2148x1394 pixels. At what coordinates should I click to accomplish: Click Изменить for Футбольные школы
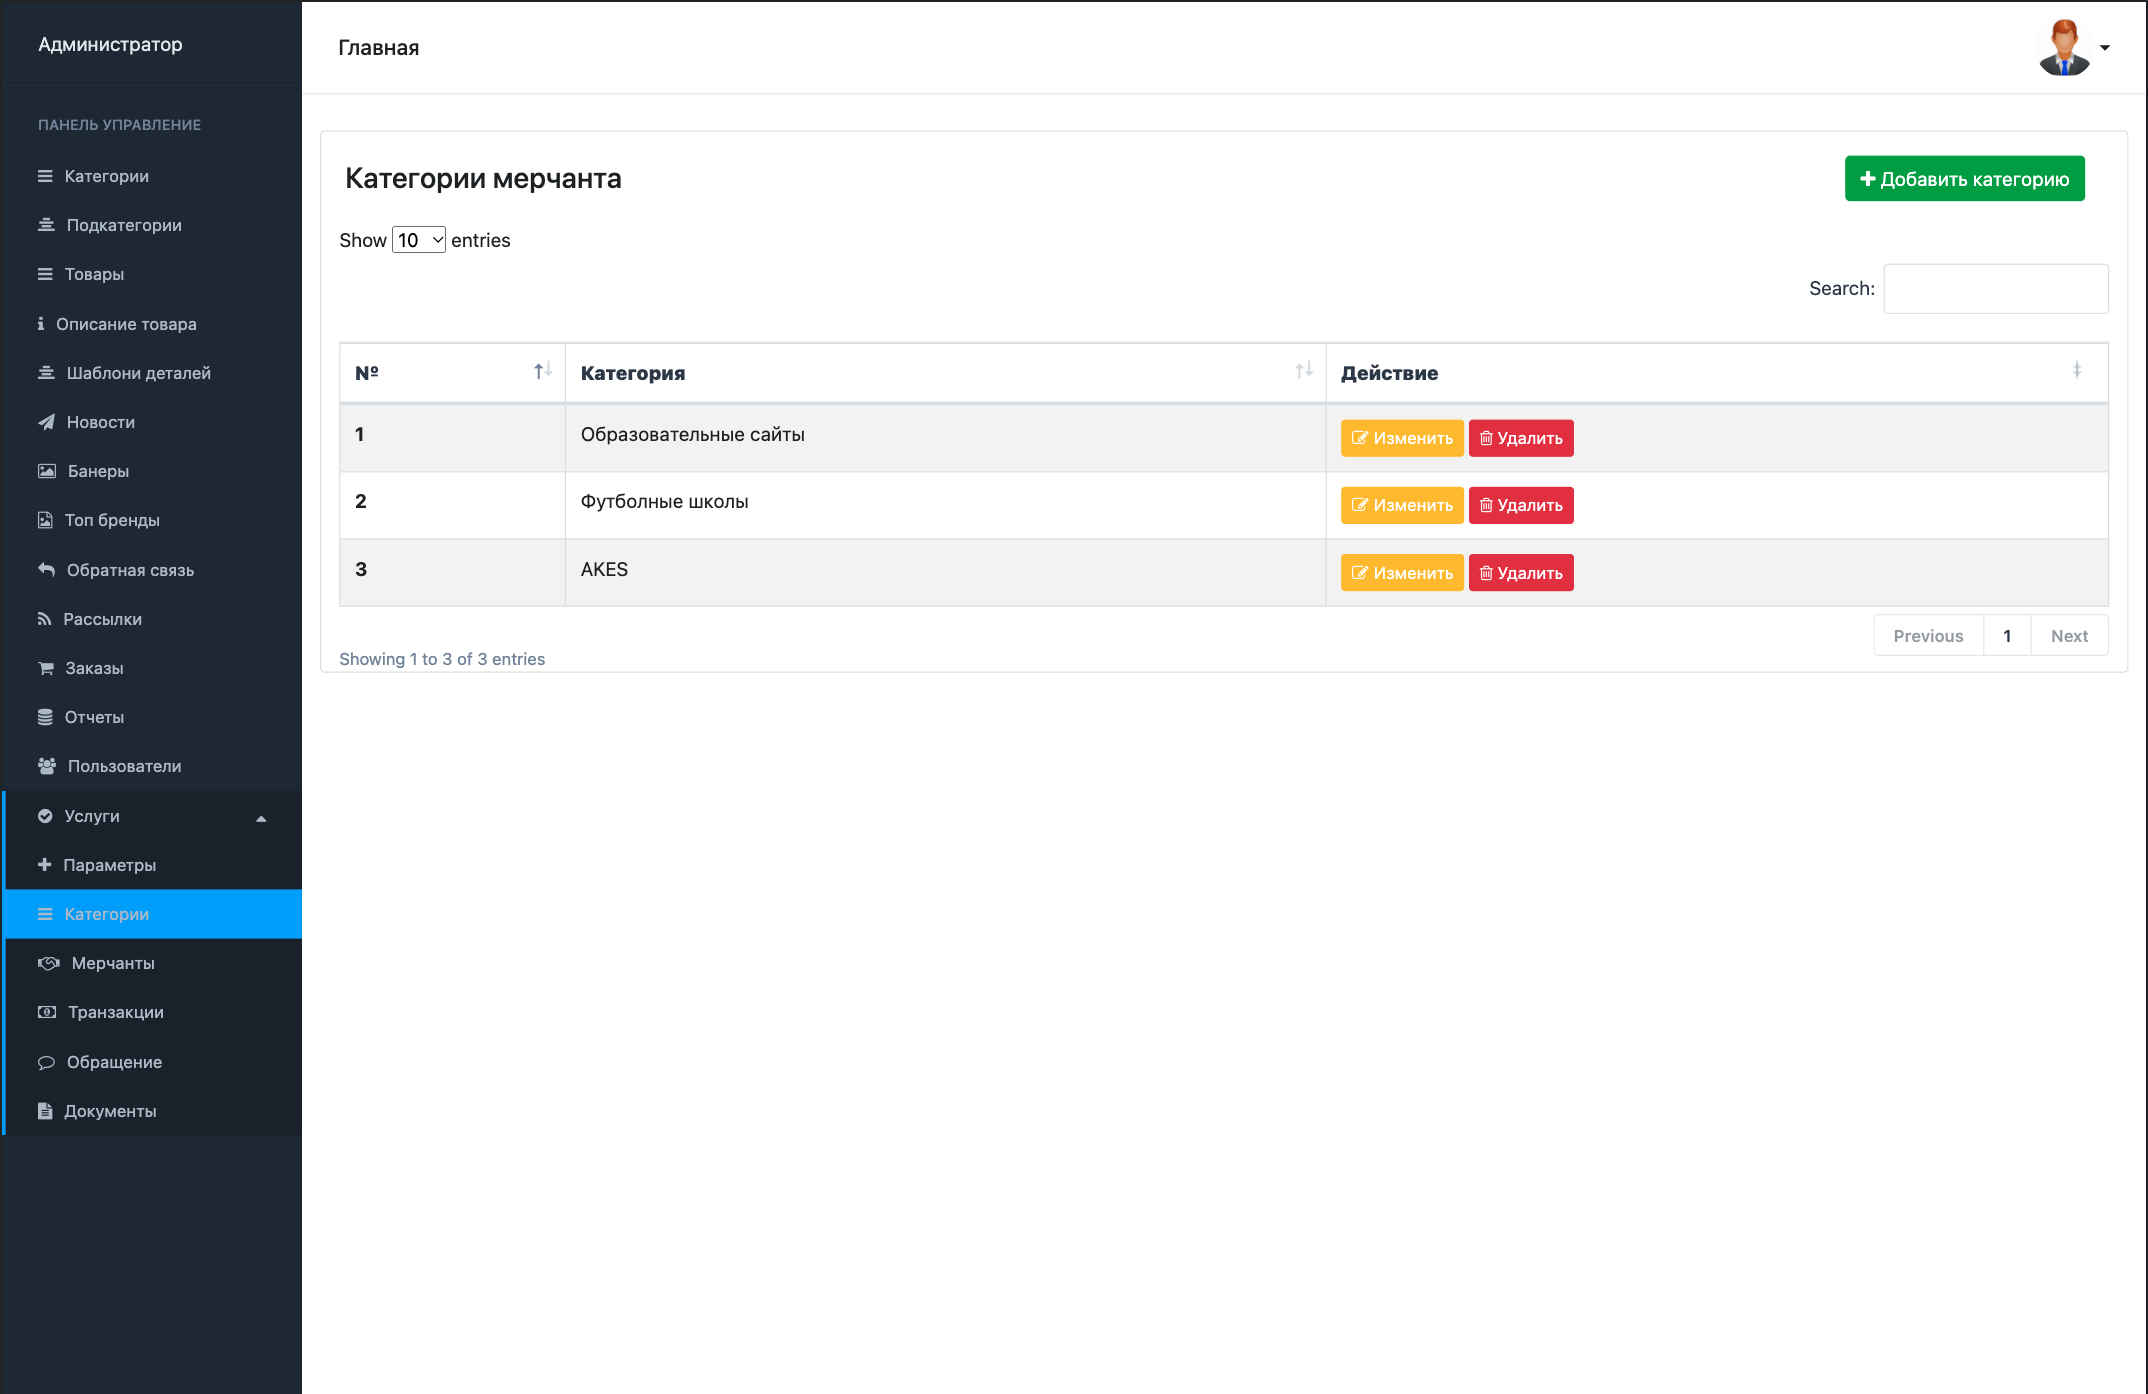1402,505
